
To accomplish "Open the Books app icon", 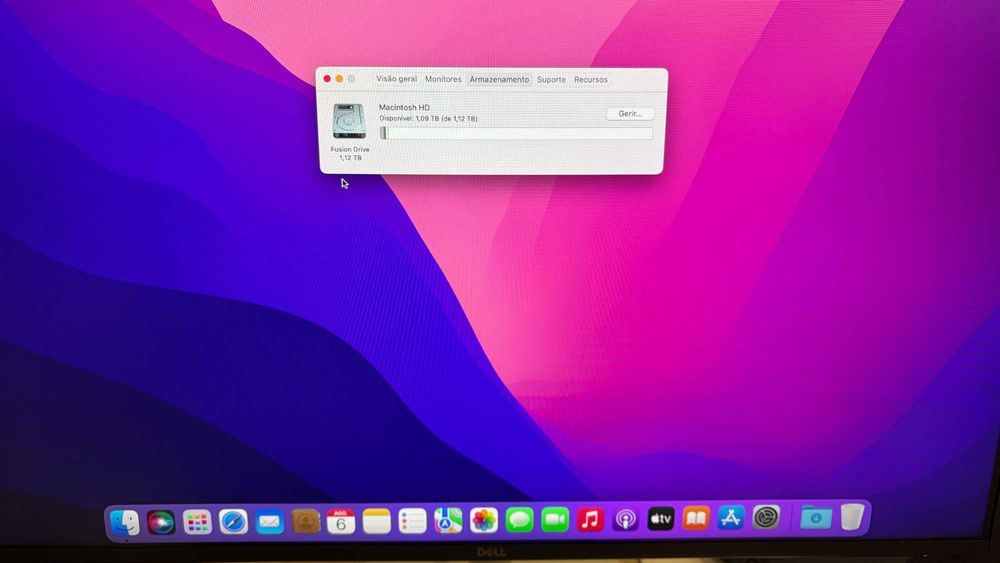I will coord(696,518).
